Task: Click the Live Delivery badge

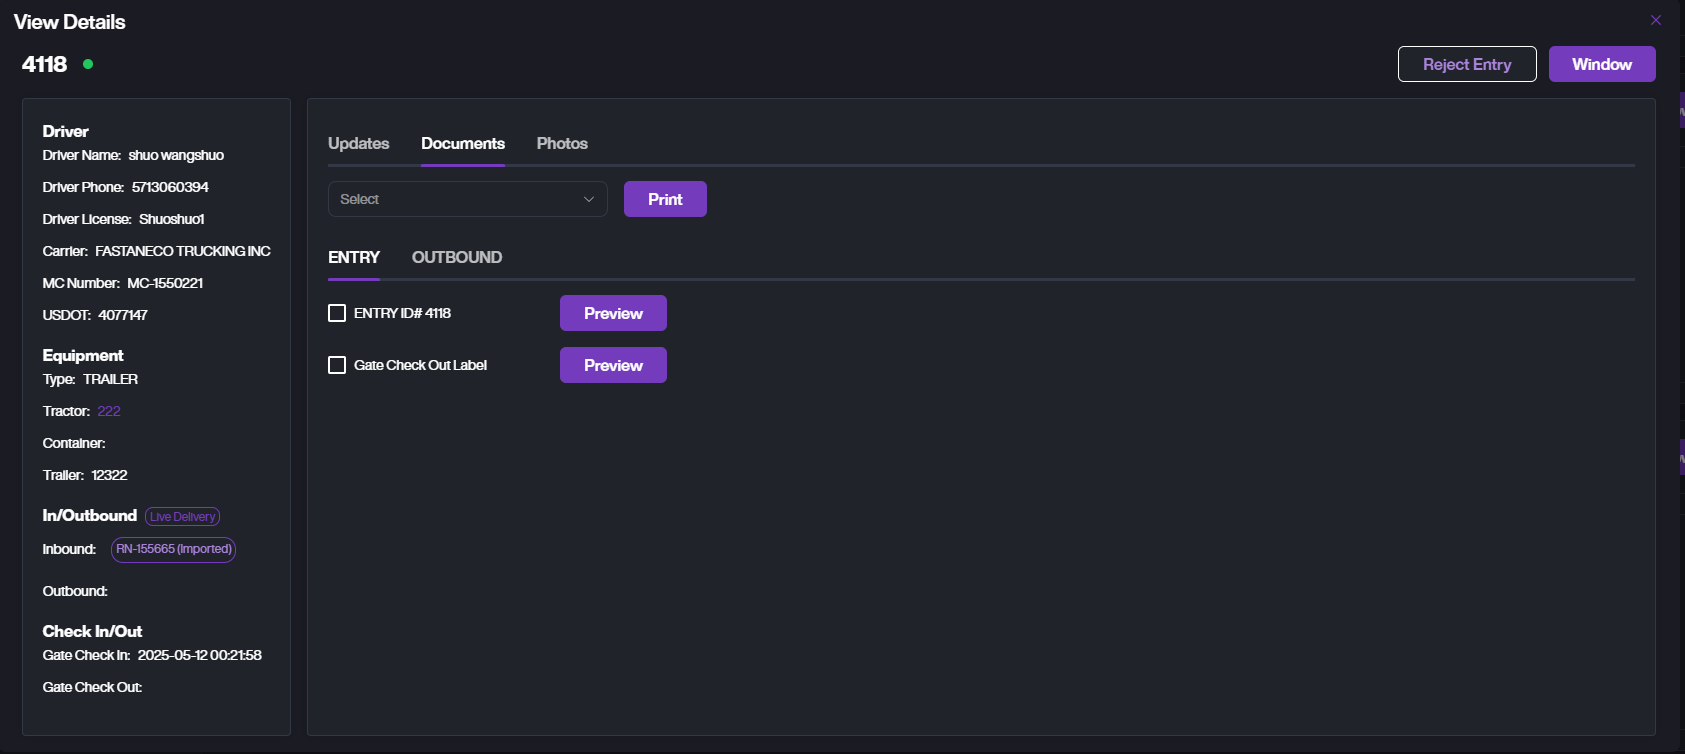Action: (182, 517)
